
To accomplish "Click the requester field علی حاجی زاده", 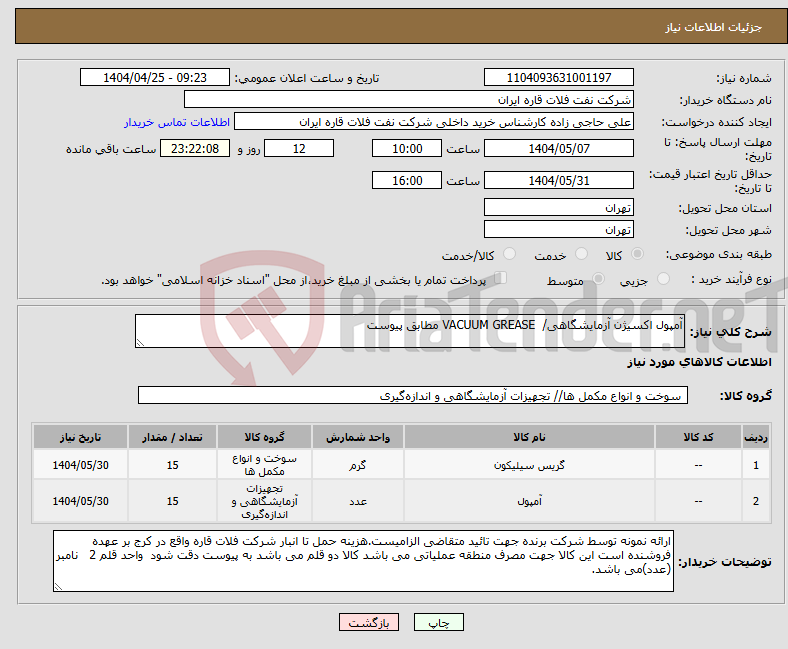I will coord(434,122).
